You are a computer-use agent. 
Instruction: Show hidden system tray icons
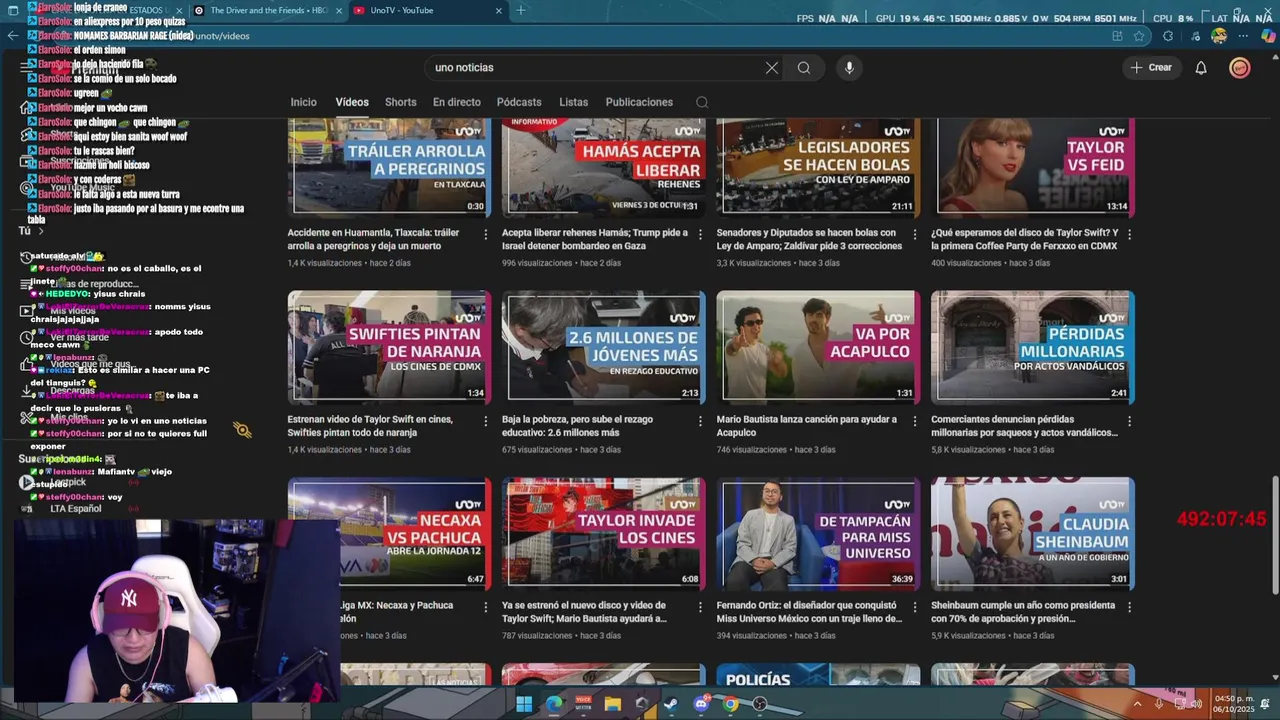1137,704
